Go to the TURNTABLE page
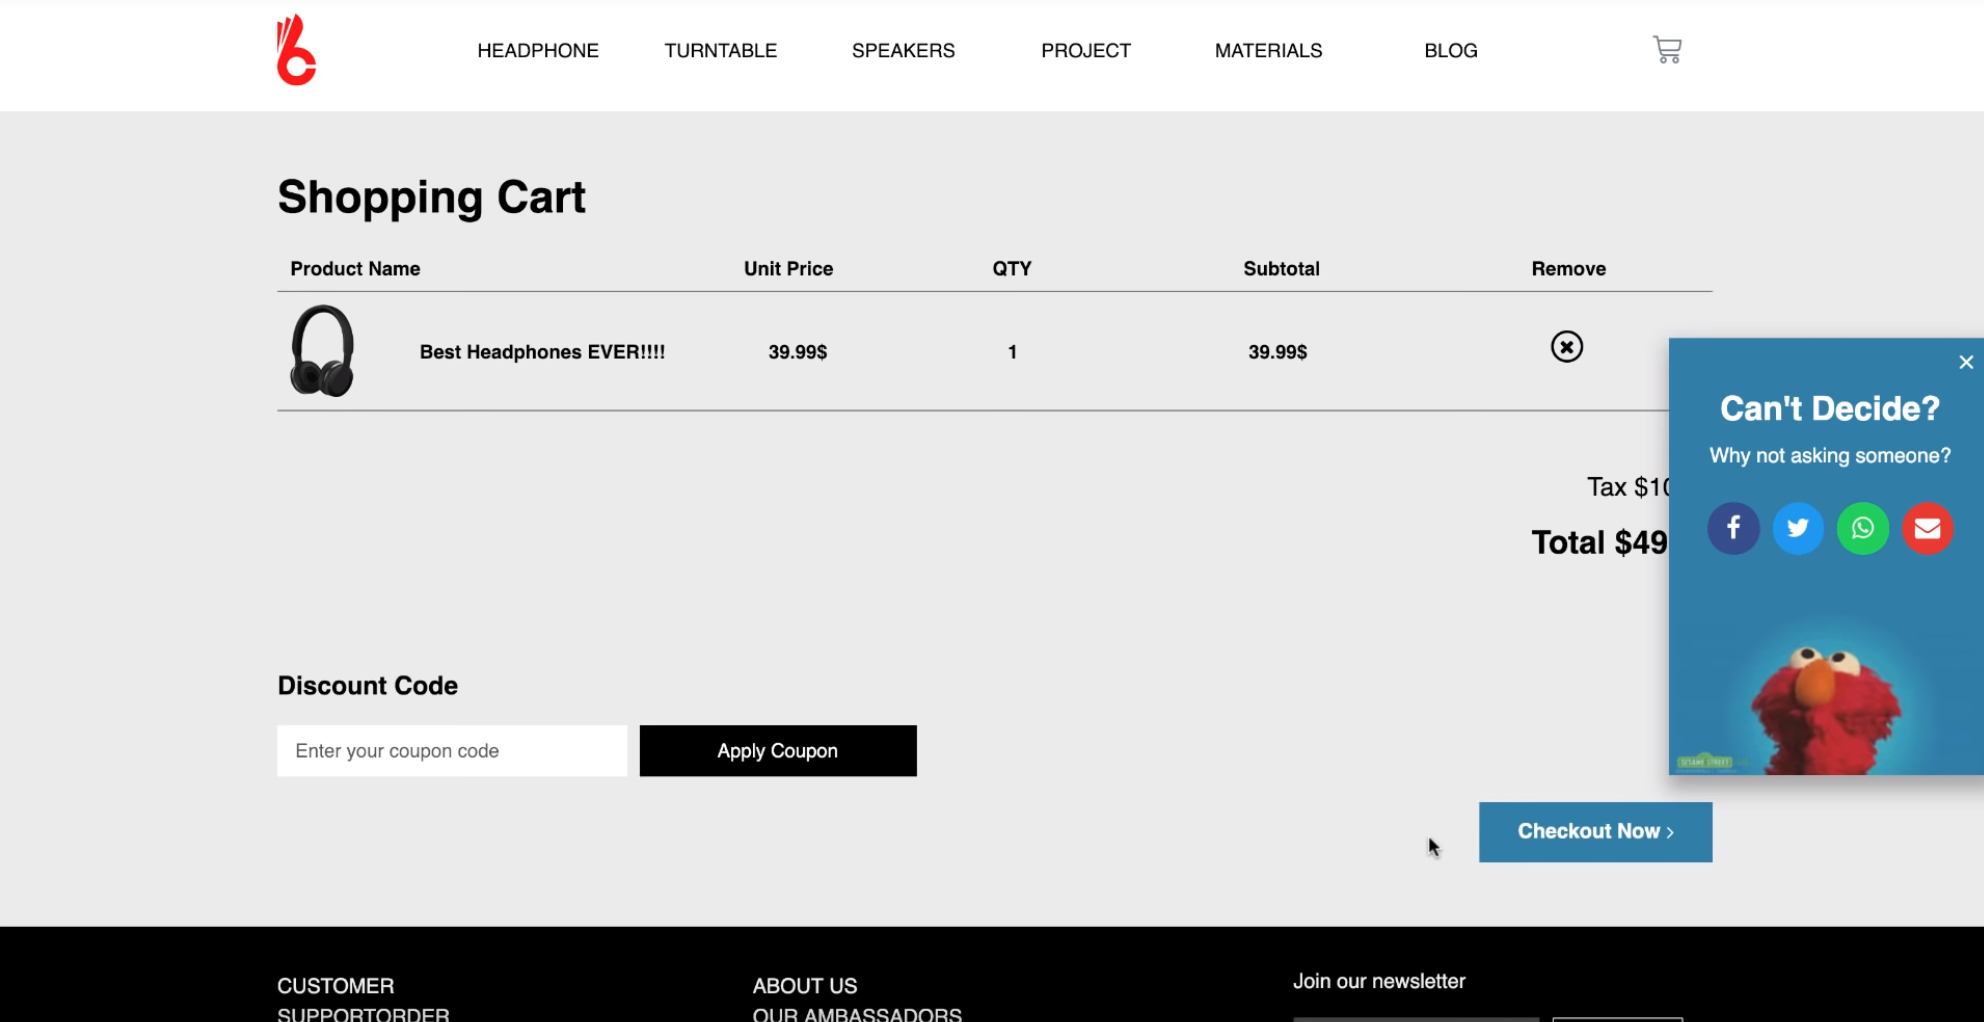The image size is (1984, 1022). 720,51
